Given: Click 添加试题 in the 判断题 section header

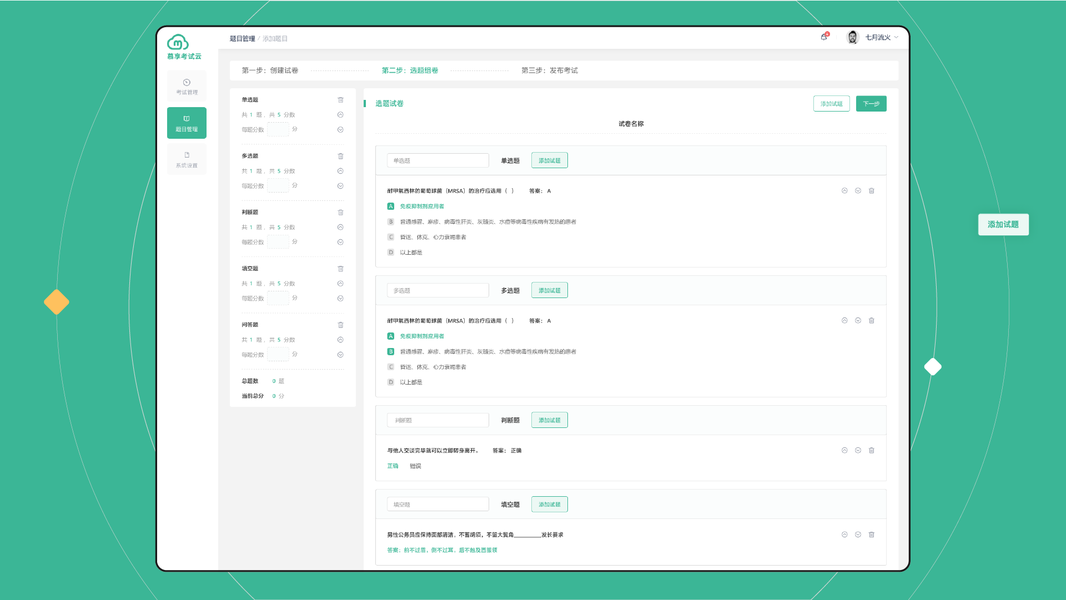Looking at the screenshot, I should [x=549, y=421].
